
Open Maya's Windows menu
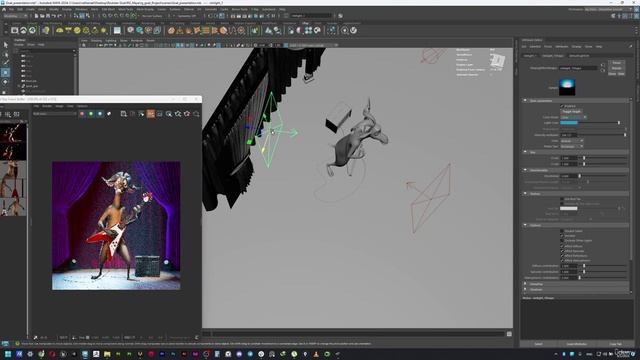click(81, 9)
